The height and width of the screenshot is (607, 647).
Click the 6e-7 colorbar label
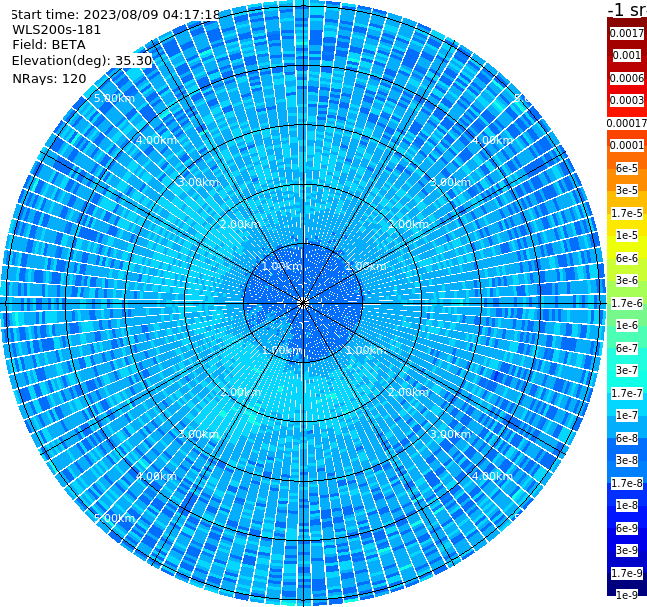click(626, 348)
